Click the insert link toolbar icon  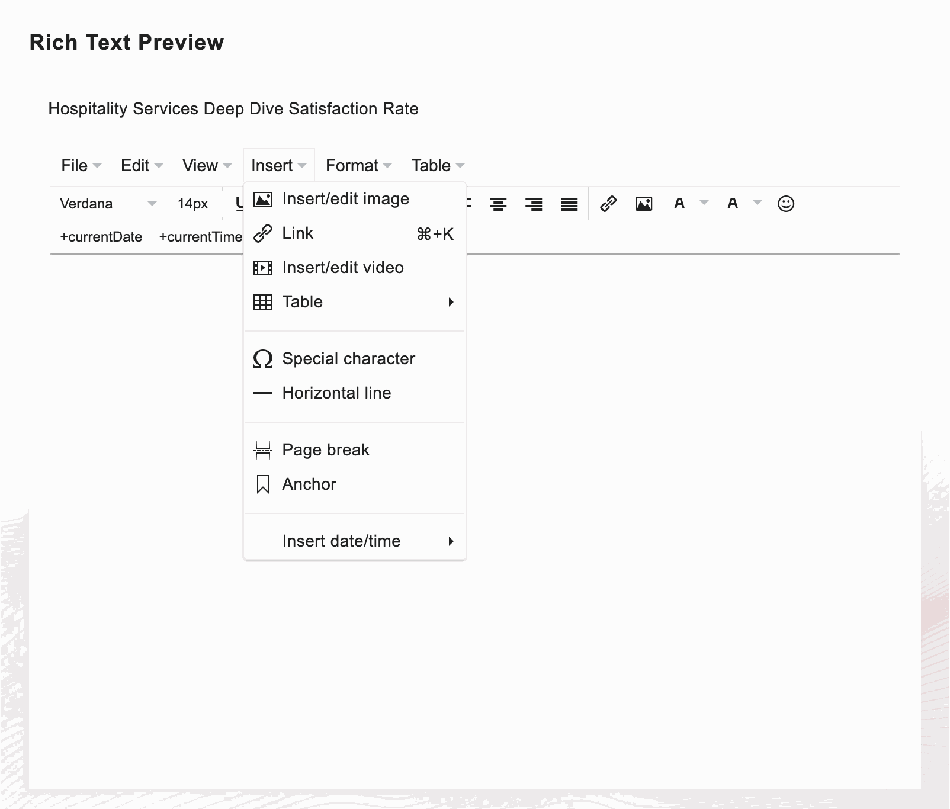[x=608, y=204]
